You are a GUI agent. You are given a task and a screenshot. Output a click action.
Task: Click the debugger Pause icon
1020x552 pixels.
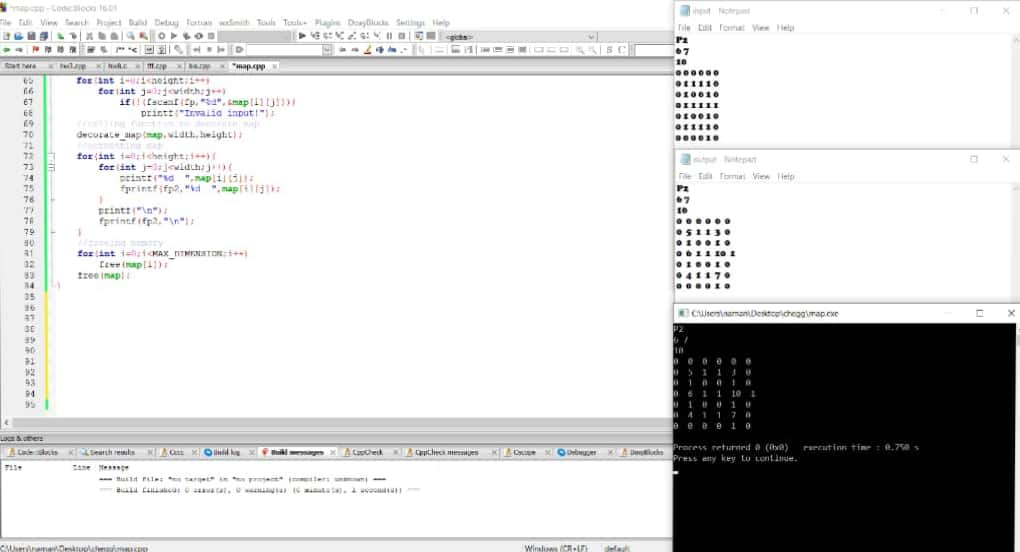click(389, 36)
